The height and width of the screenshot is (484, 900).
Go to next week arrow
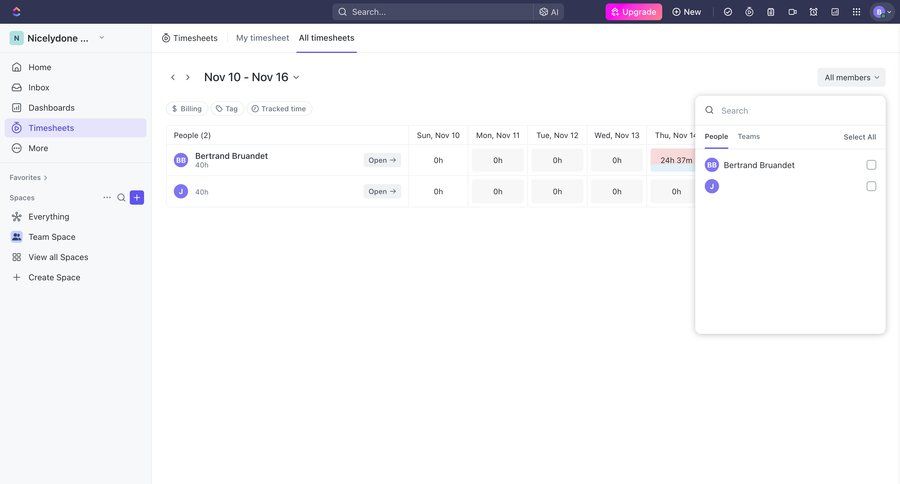(x=188, y=77)
